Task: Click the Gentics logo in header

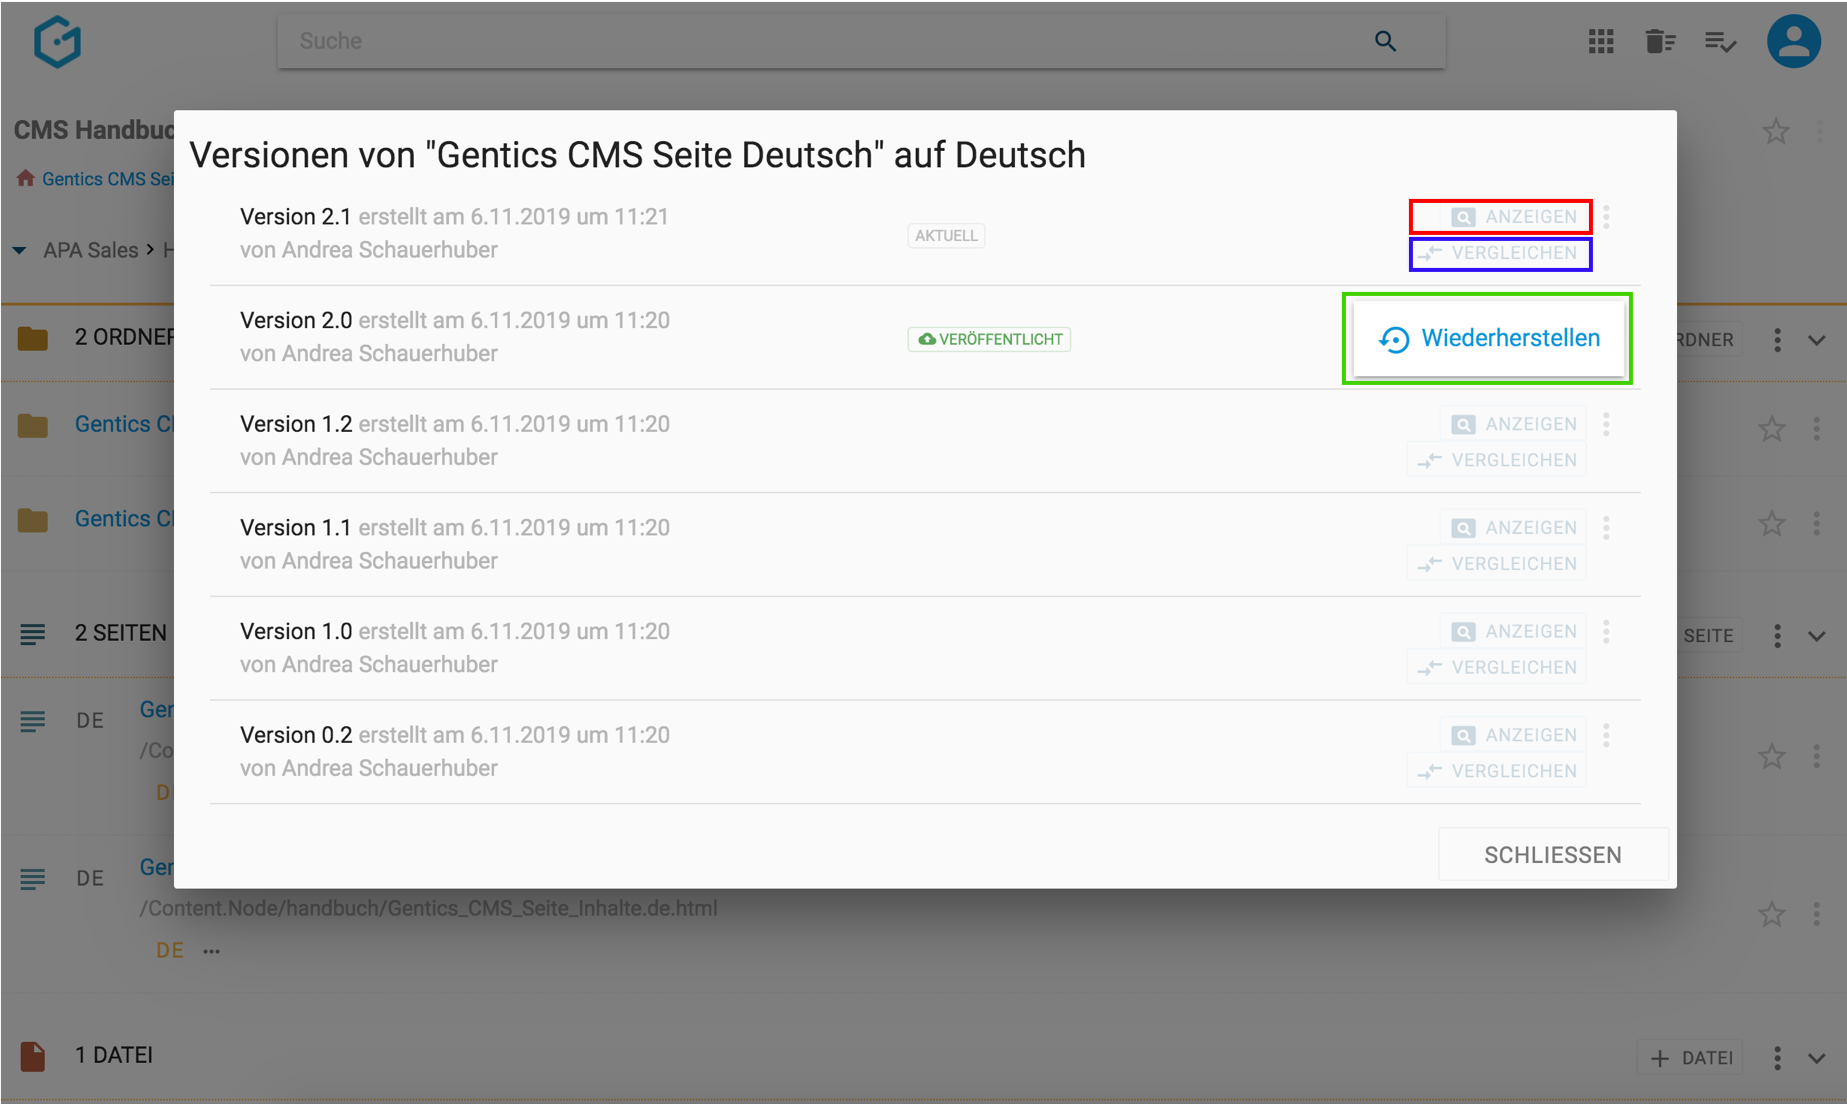Action: (57, 42)
